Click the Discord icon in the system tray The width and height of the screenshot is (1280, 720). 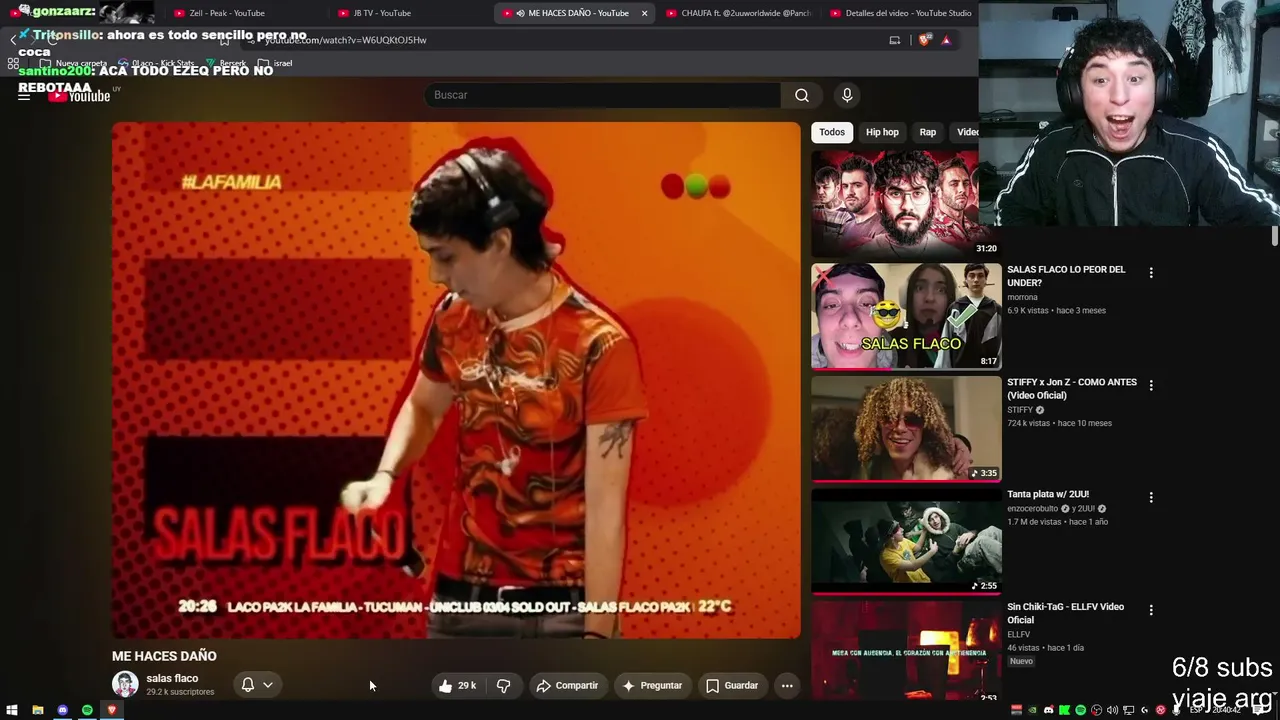pos(1048,710)
